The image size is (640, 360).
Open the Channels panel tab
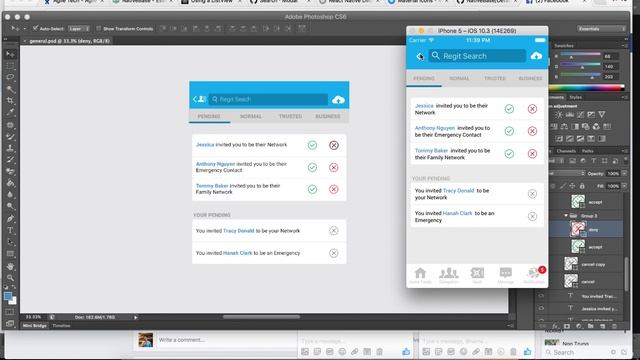(x=566, y=151)
